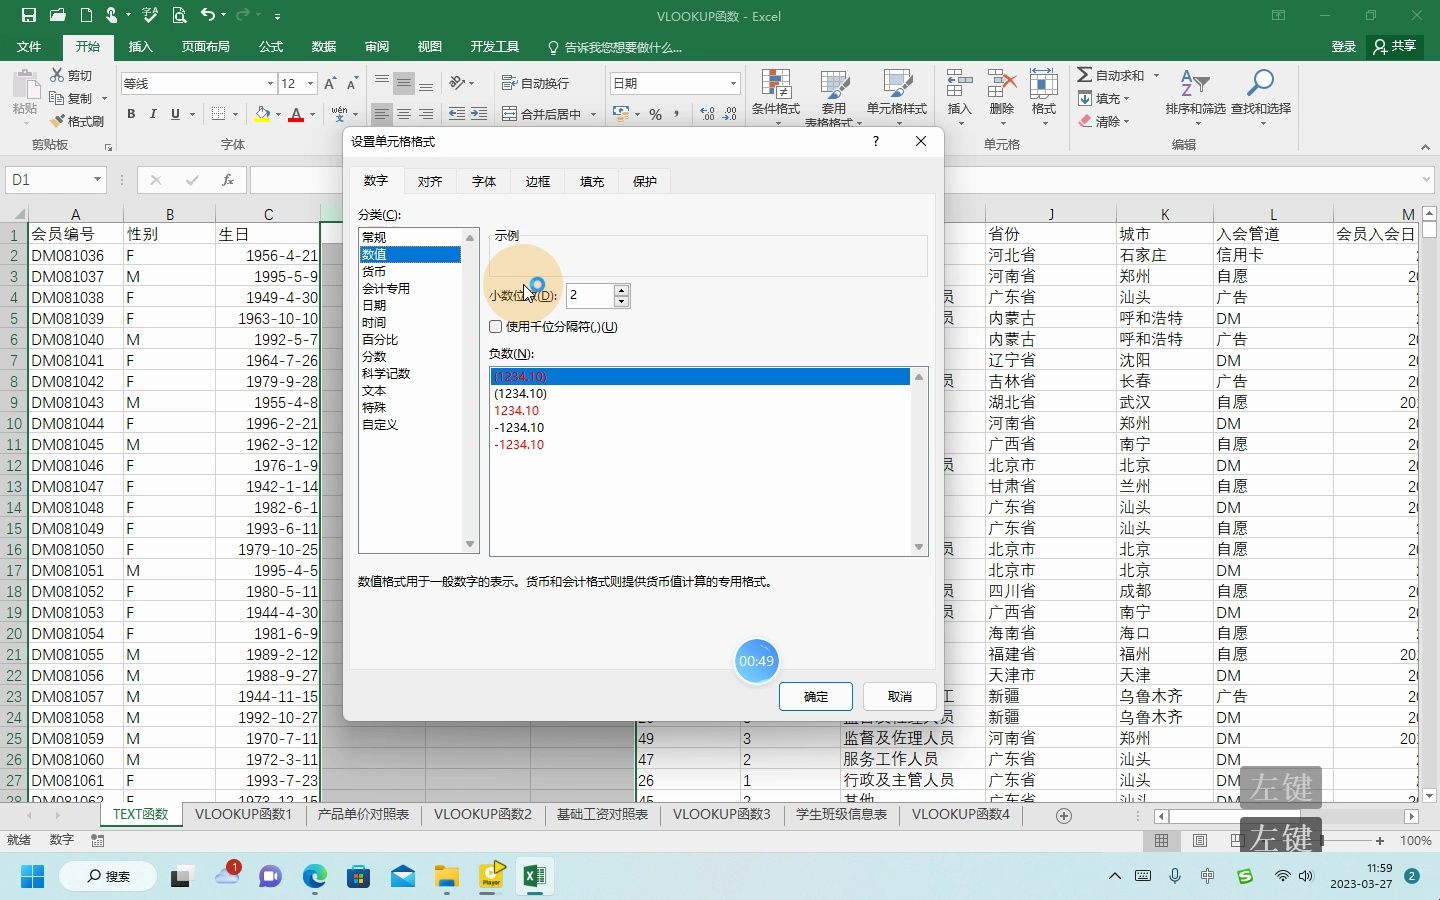The height and width of the screenshot is (900, 1440).
Task: Click the 取消 button to cancel
Action: 898,696
